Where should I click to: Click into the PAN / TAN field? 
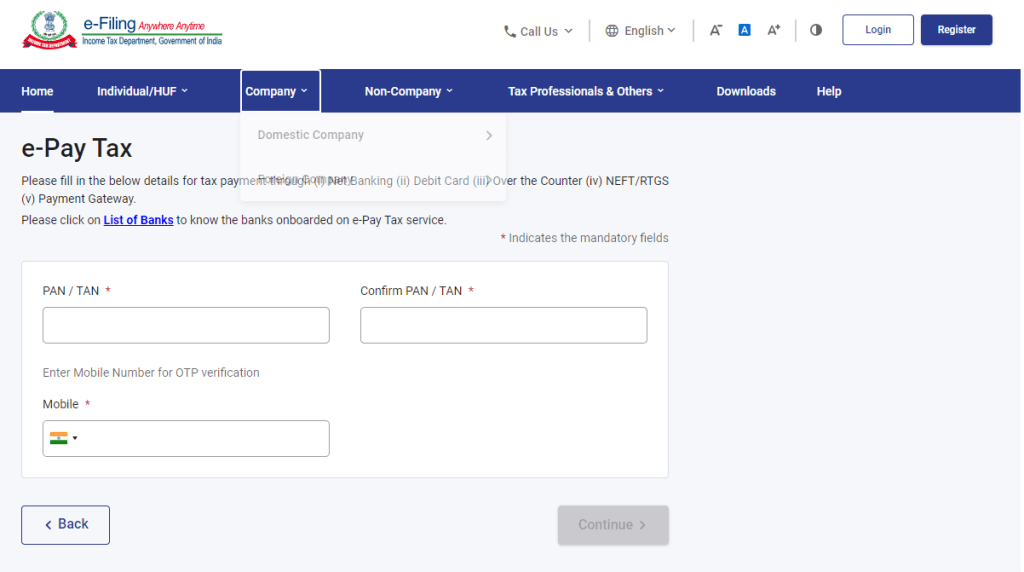[186, 325]
